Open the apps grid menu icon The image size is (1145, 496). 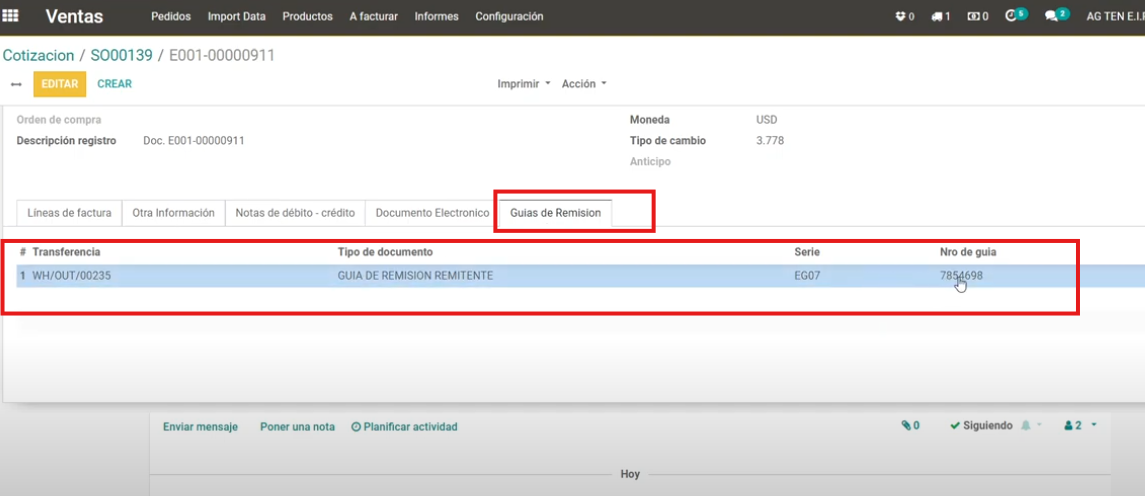coord(11,16)
